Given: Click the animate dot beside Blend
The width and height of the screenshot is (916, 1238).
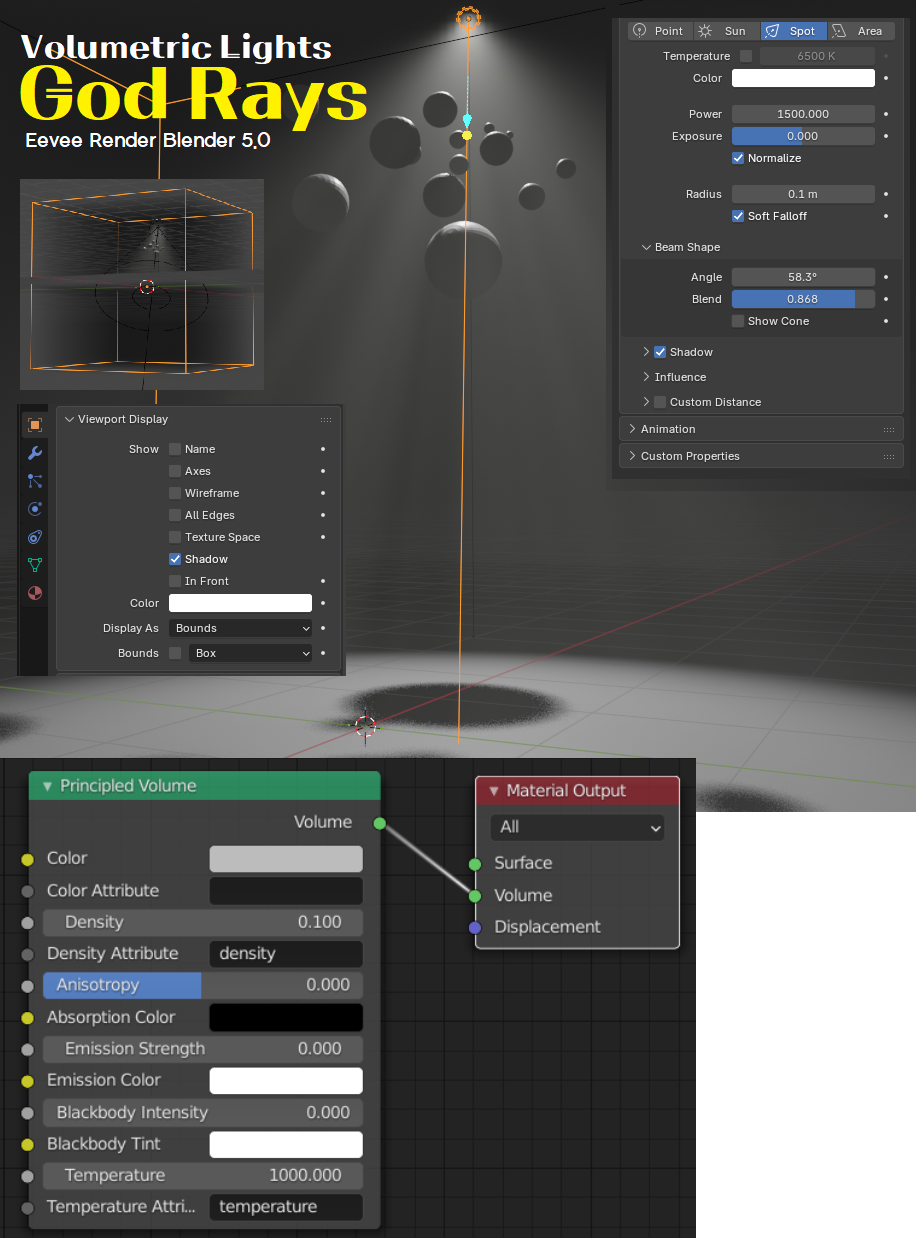Looking at the screenshot, I should tap(886, 299).
